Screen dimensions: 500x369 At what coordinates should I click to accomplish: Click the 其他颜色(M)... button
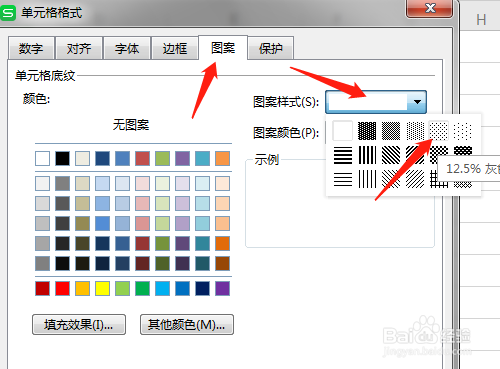187,324
